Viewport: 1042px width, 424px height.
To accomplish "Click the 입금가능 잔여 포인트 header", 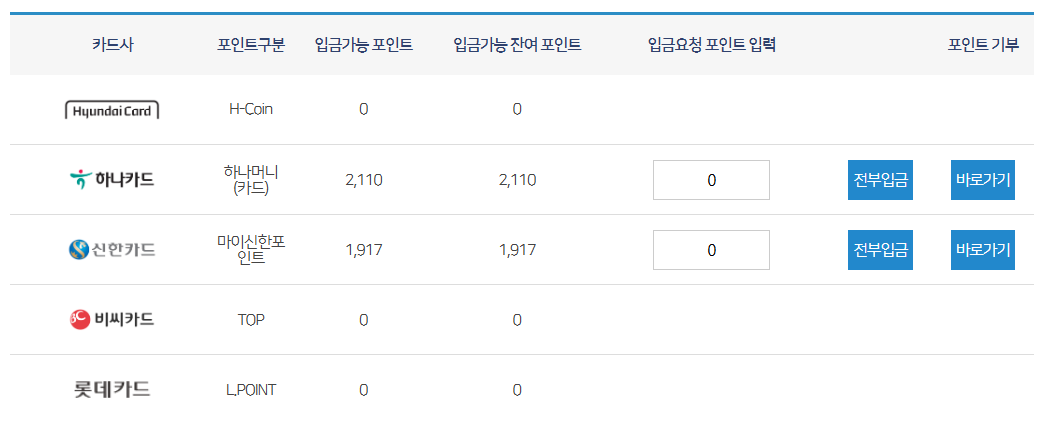I will pos(517,45).
